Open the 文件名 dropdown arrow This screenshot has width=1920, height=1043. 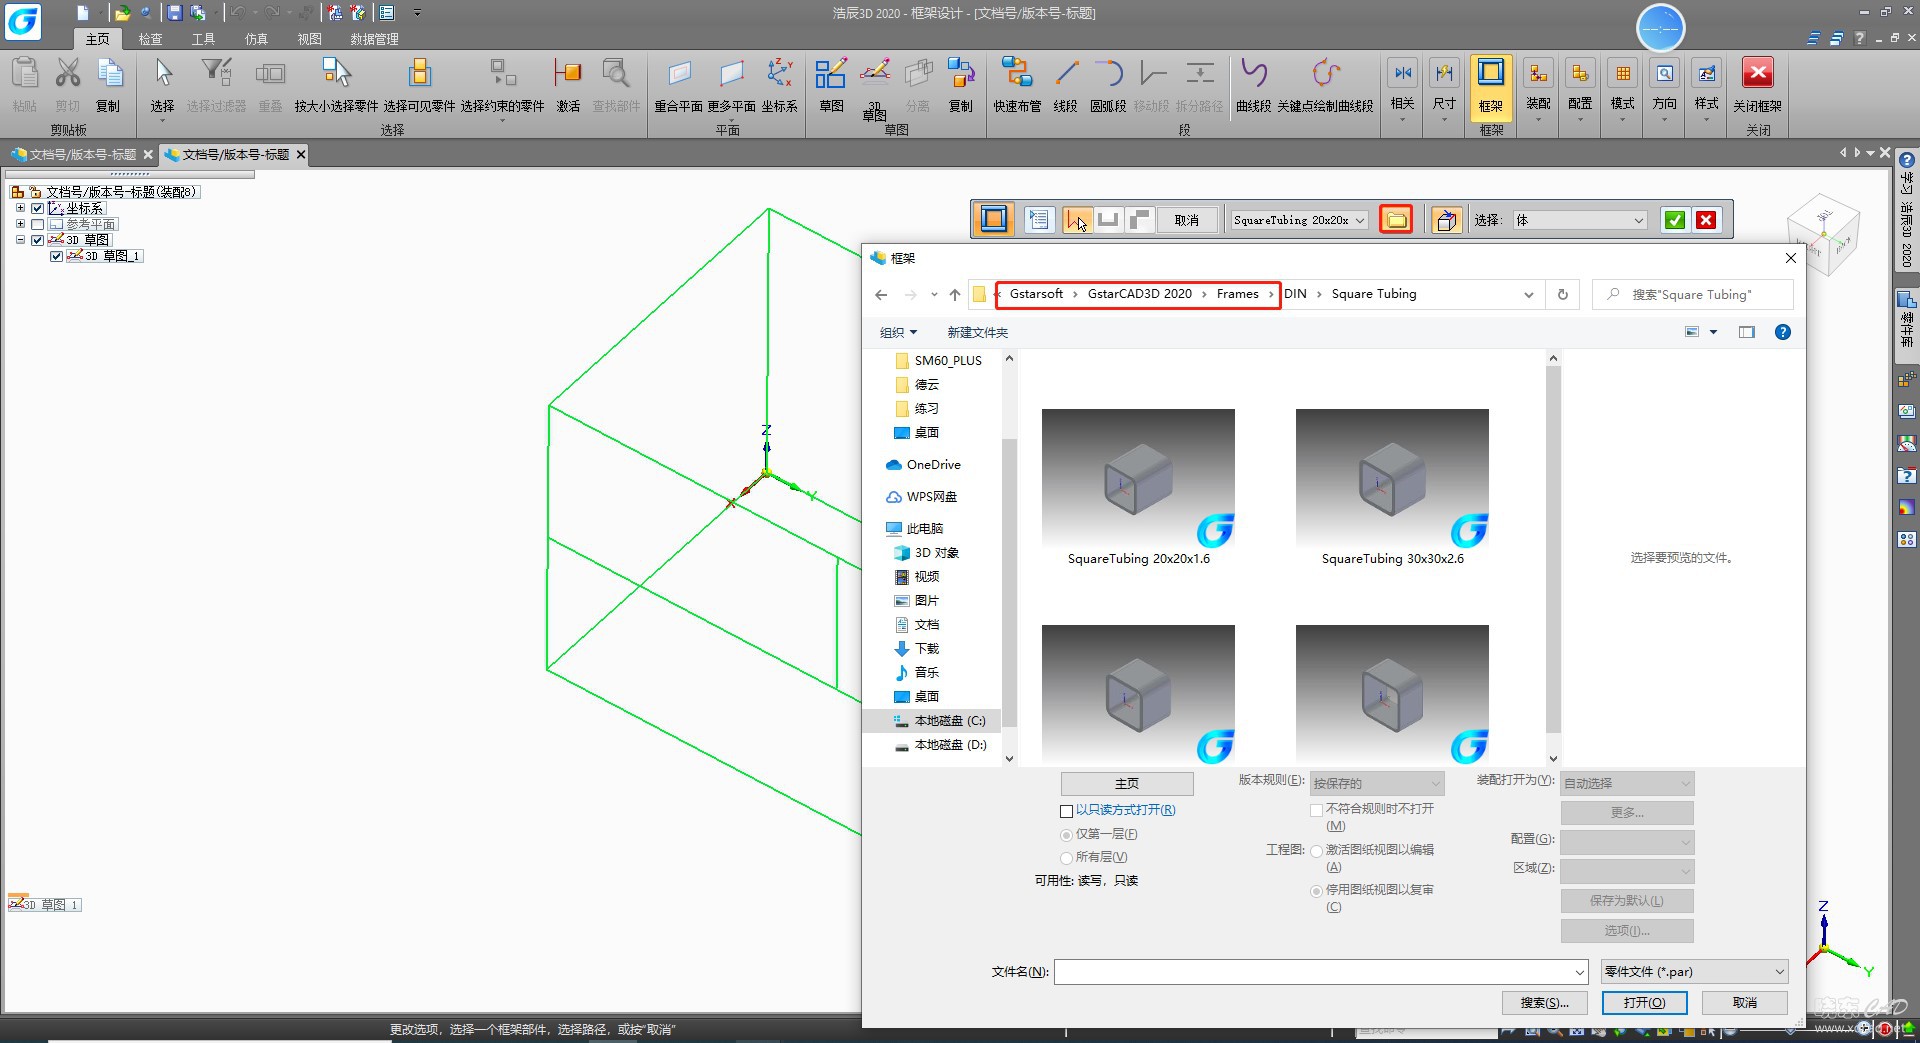tap(1579, 972)
